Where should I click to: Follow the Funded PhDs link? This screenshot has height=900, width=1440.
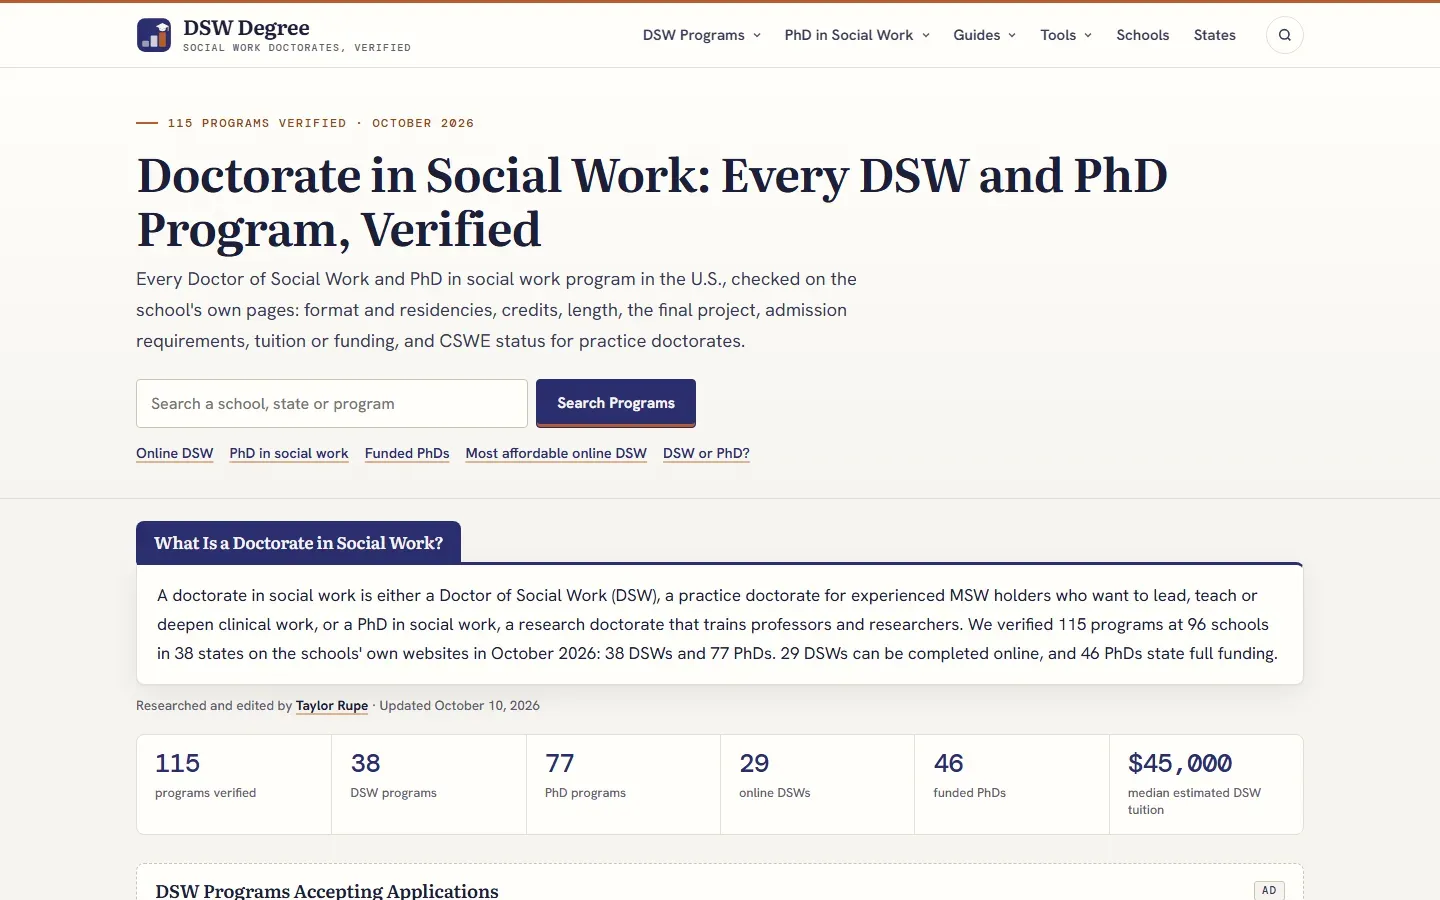tap(407, 453)
